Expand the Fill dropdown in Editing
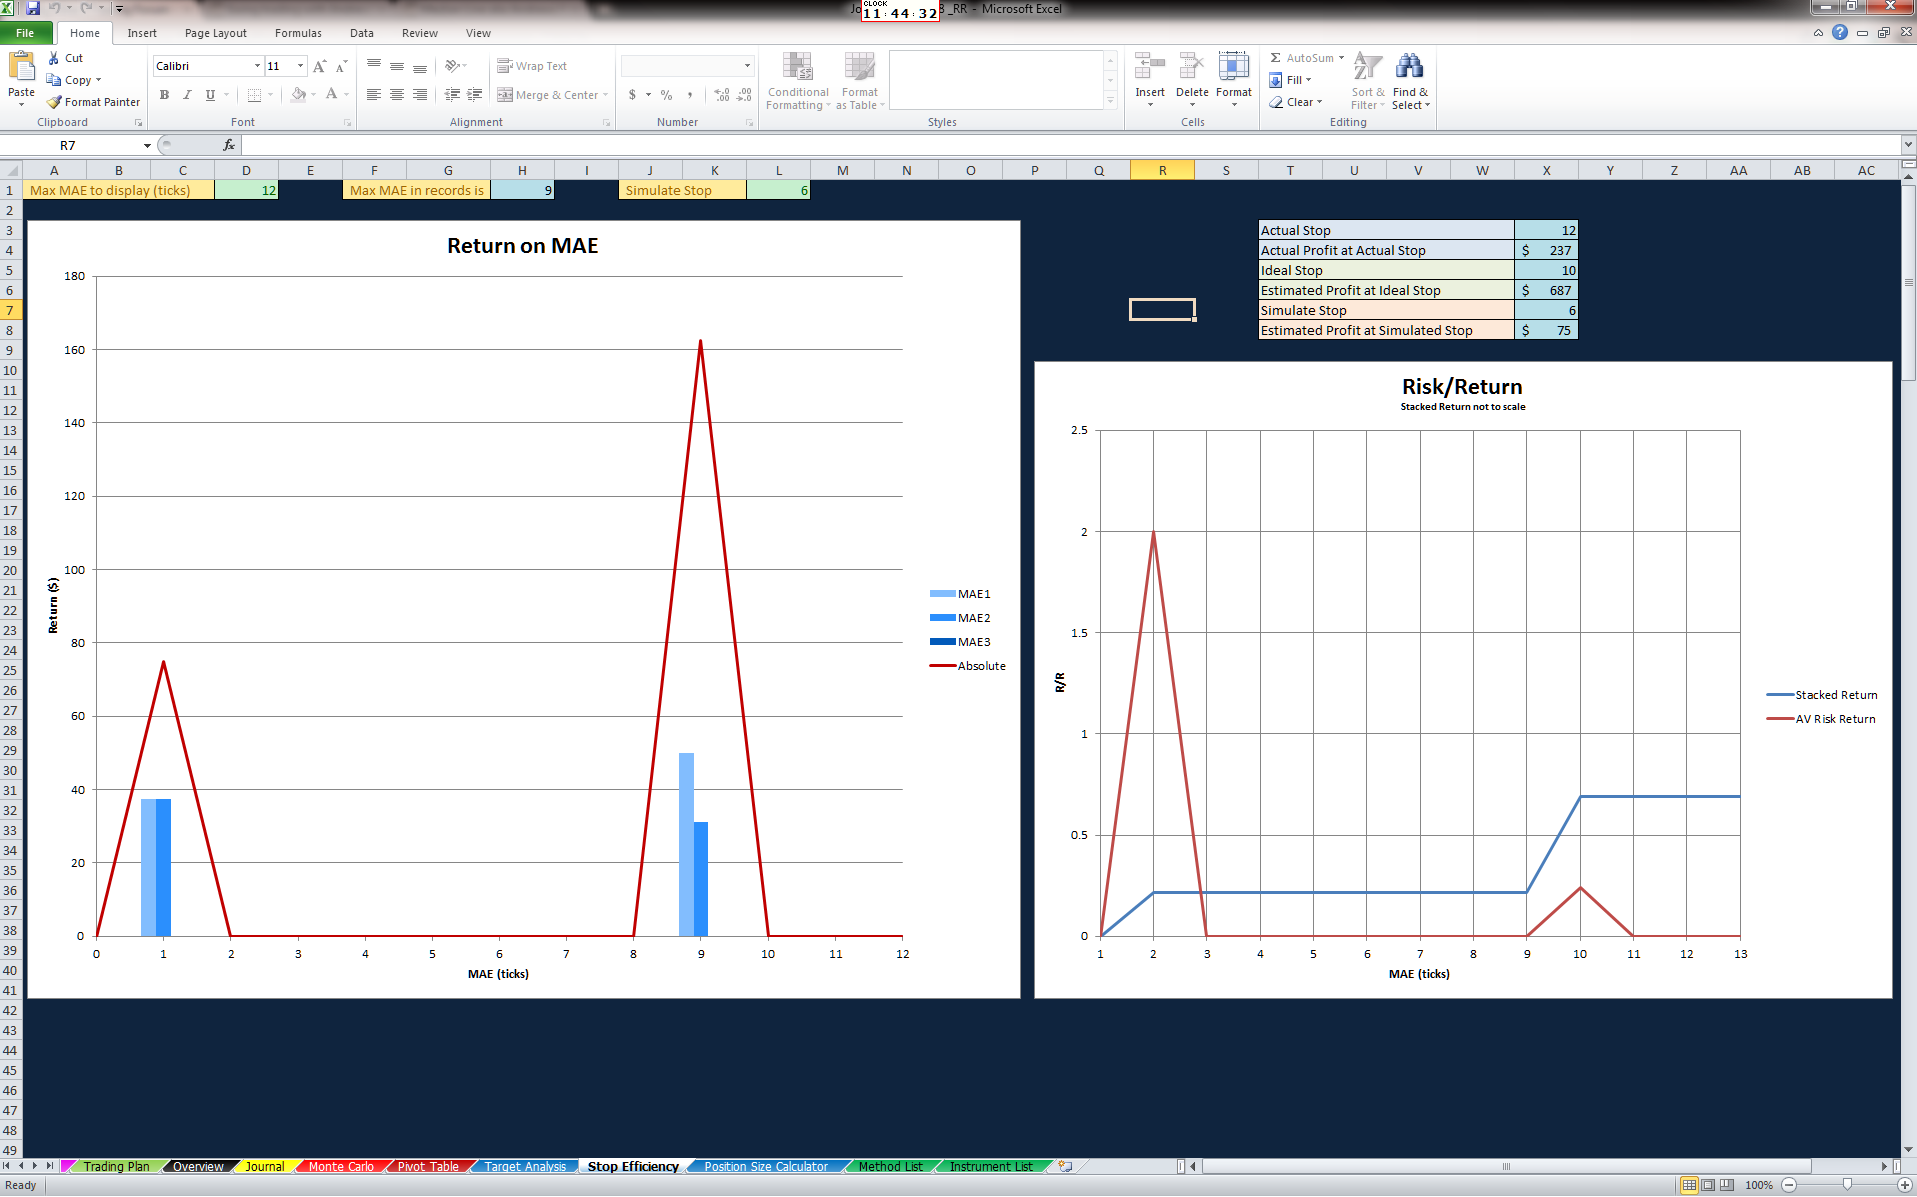This screenshot has width=1917, height=1197. pos(1308,80)
